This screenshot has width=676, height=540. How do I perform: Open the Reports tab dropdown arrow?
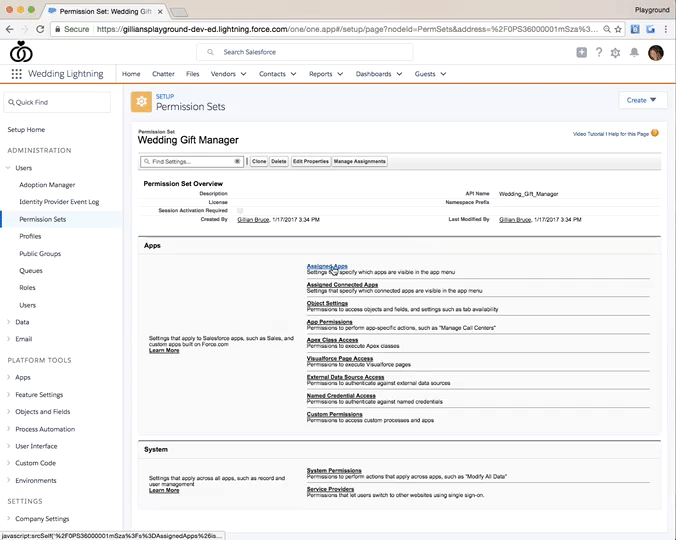[x=340, y=74]
